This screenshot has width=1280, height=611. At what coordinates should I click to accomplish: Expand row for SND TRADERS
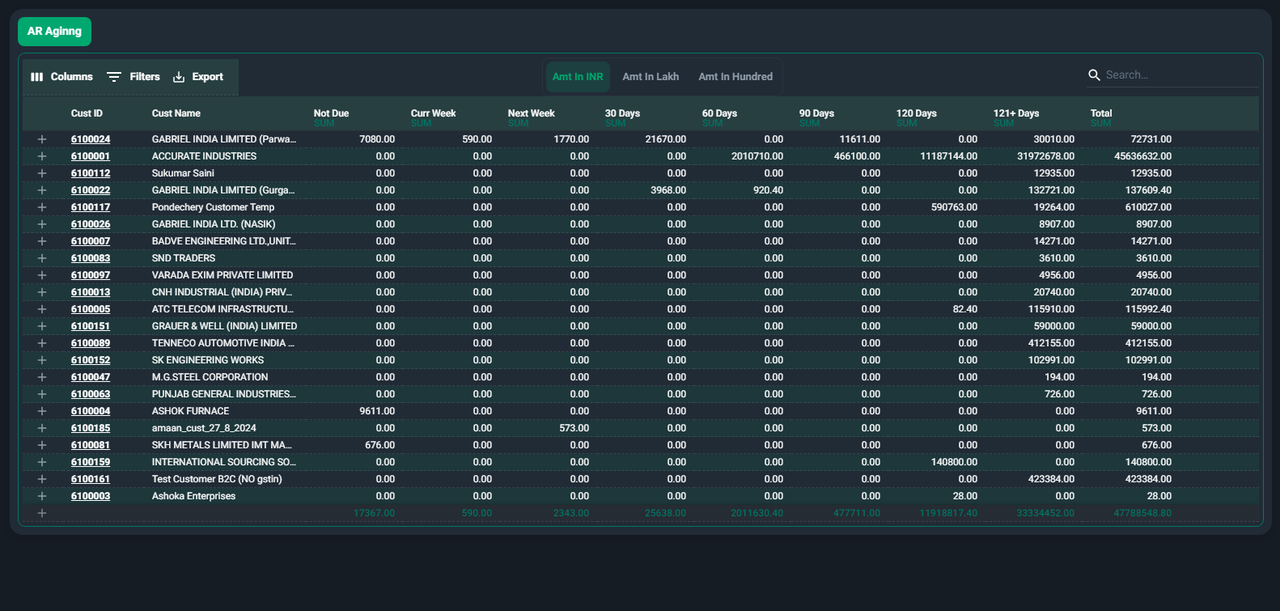click(x=42, y=258)
